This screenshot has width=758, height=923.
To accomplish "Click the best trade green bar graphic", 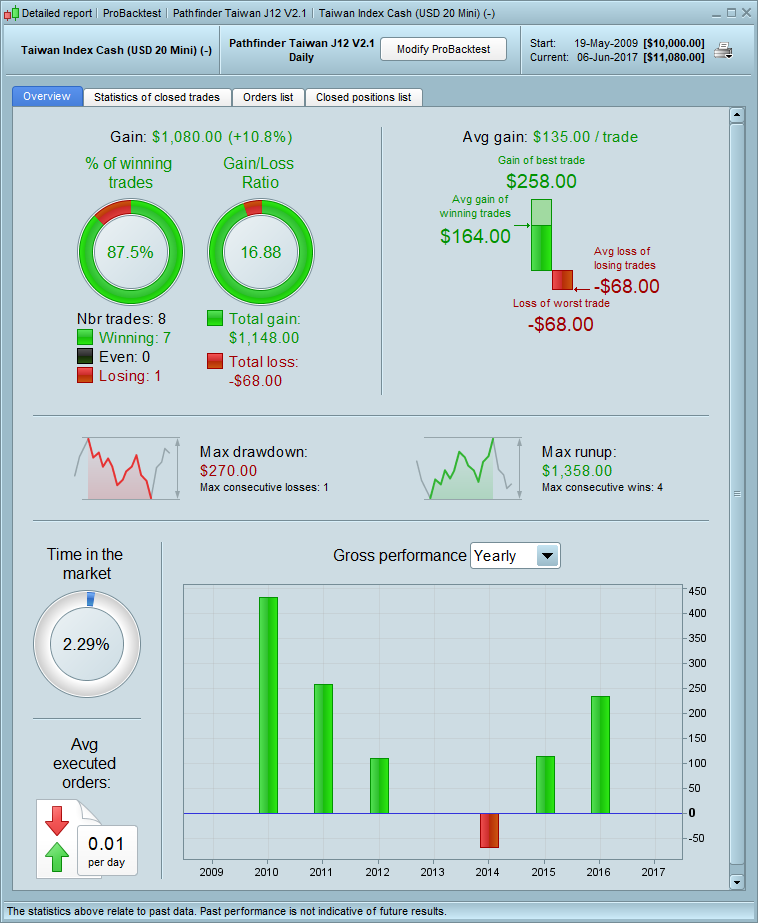I will tap(541, 235).
